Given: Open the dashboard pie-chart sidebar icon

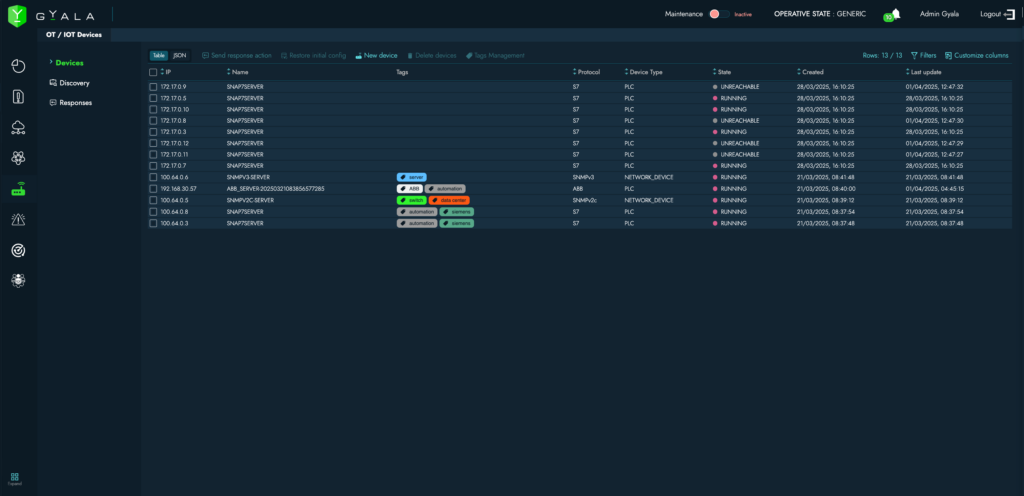Looking at the screenshot, I should coord(18,66).
